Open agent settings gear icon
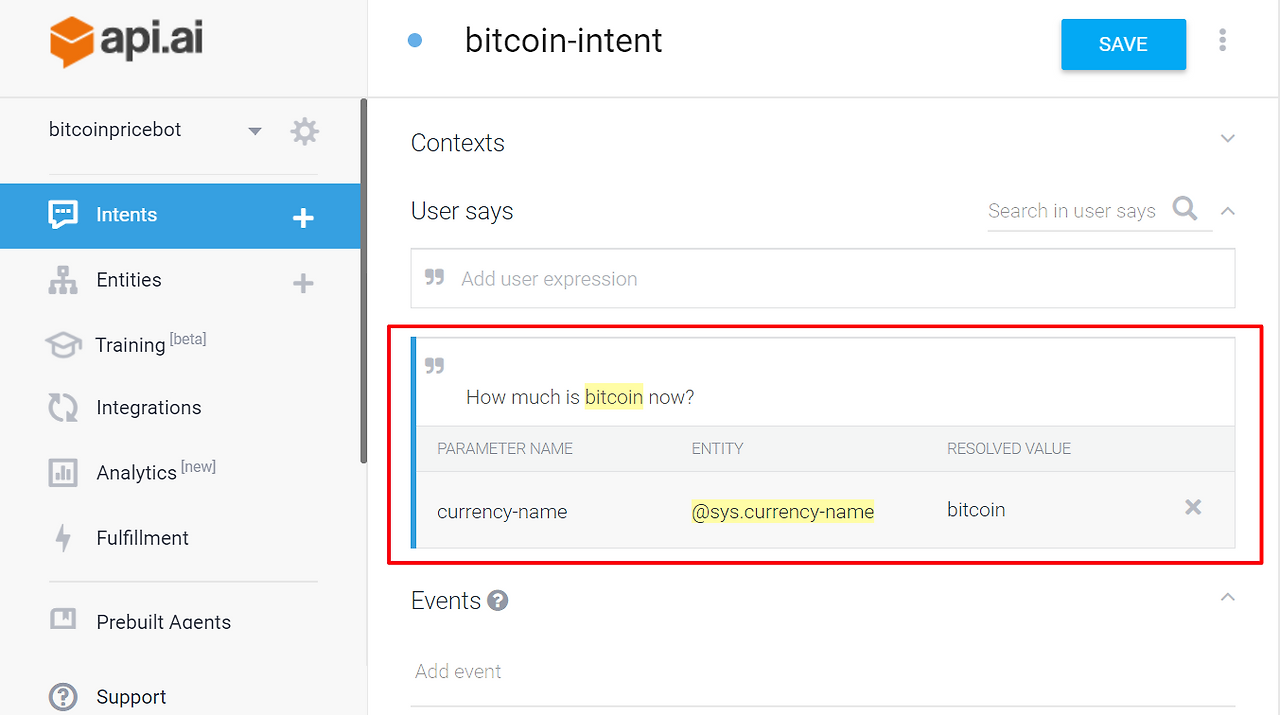 (304, 131)
